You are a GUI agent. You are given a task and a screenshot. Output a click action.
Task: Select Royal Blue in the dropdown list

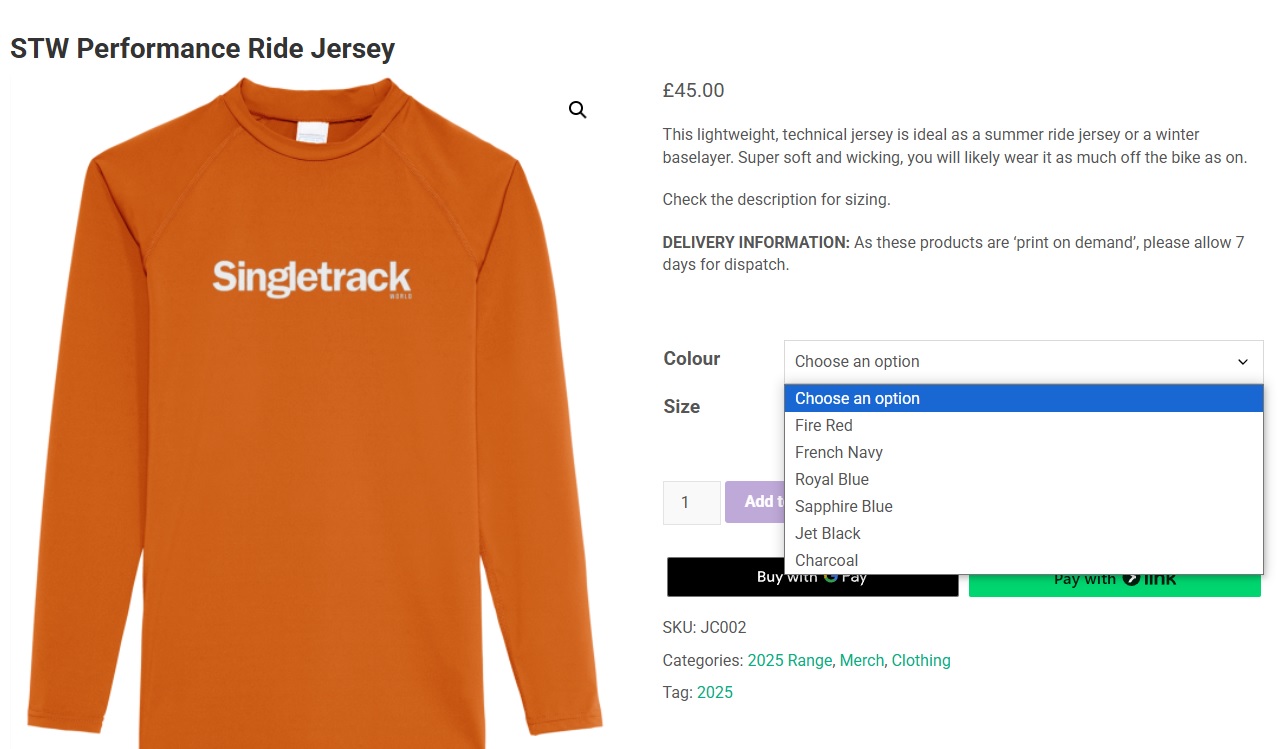pos(832,479)
